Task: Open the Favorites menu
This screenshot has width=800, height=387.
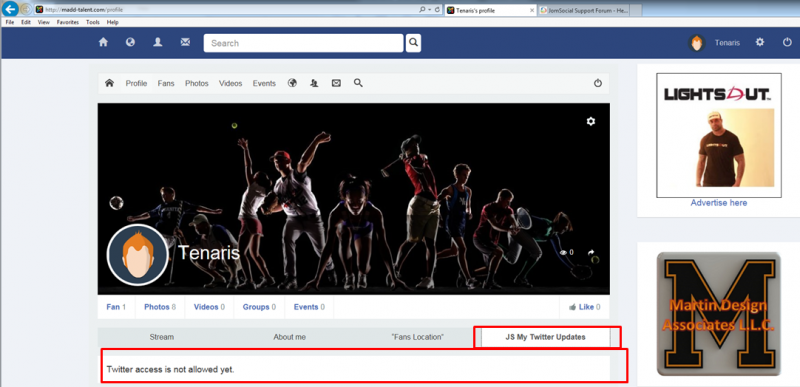Action: tap(68, 22)
